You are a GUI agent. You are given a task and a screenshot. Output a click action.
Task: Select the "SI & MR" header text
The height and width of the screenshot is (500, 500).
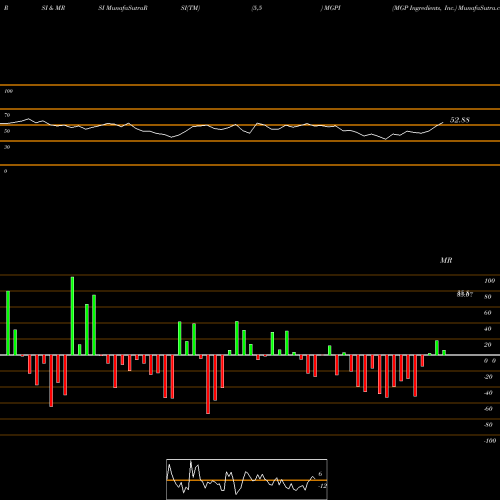[53, 8]
